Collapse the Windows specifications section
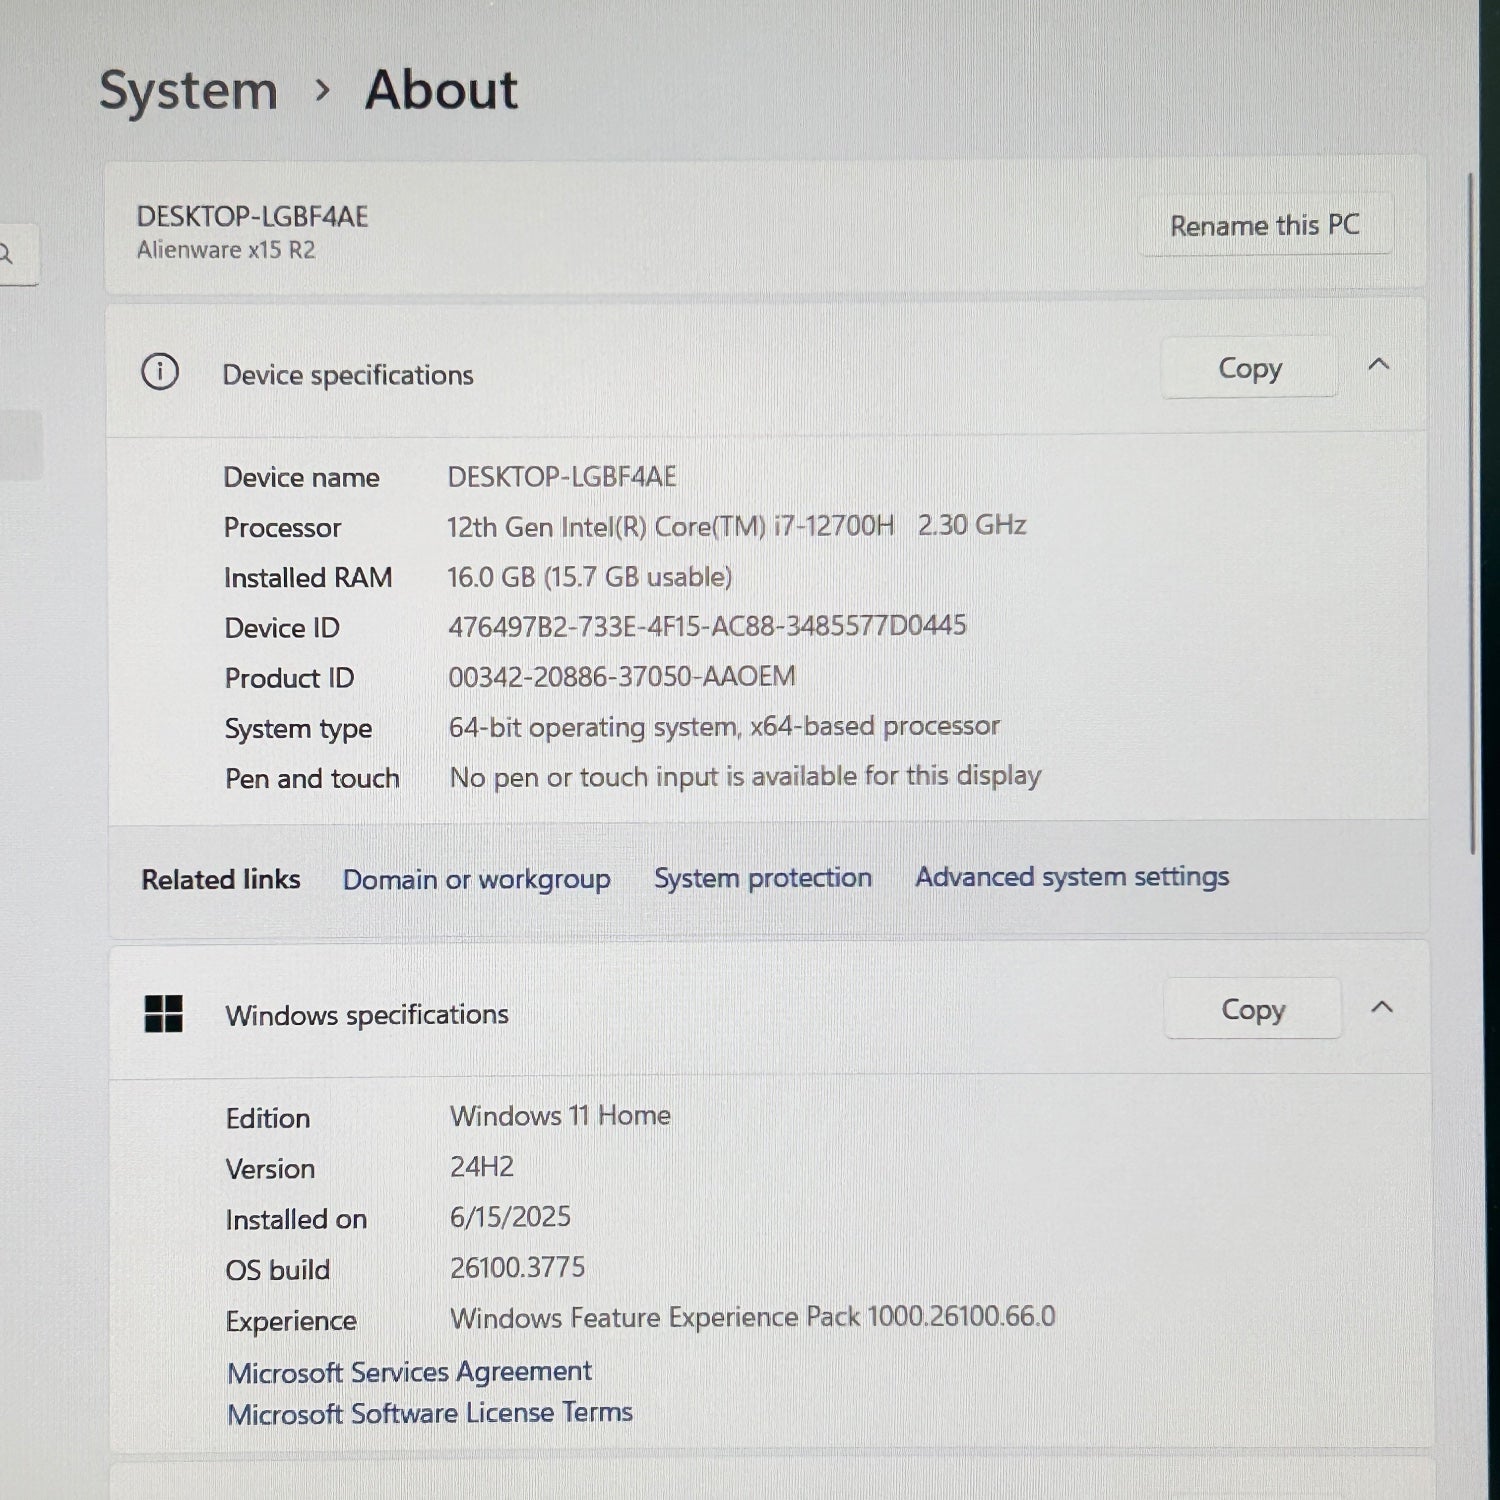1500x1500 pixels. [x=1382, y=1007]
